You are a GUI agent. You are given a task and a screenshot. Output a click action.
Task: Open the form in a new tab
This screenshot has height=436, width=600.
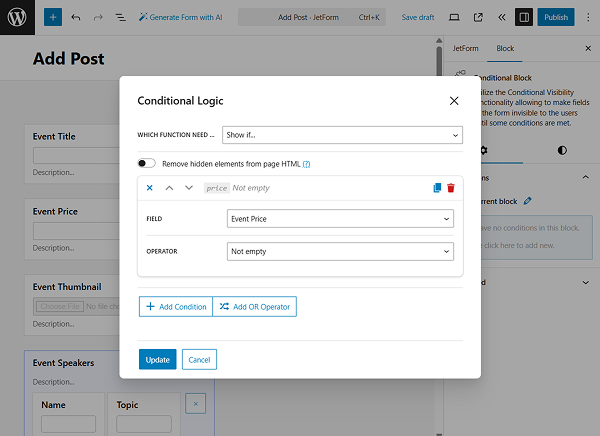[x=478, y=17]
